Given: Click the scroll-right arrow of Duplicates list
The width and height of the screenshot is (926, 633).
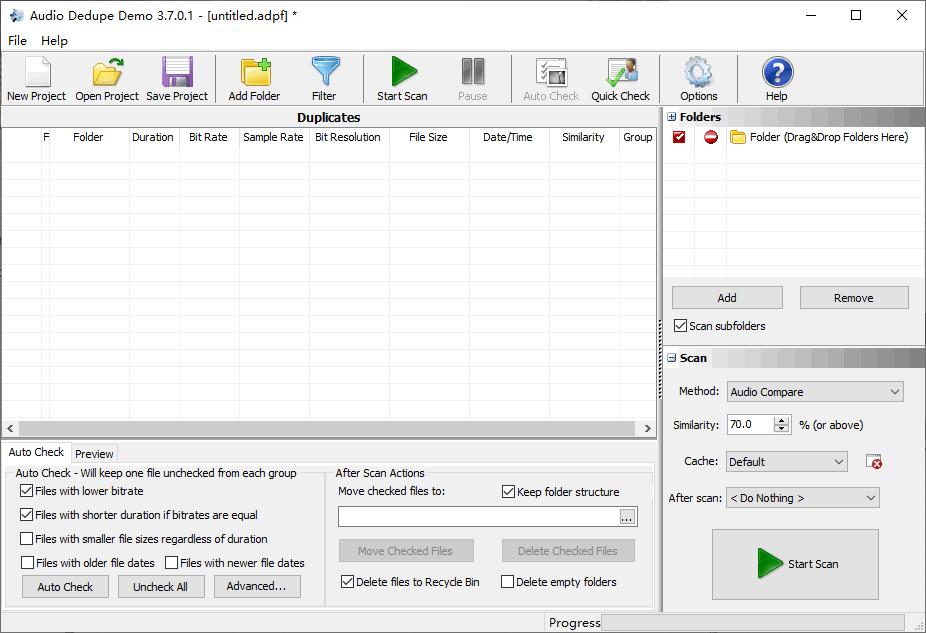Looking at the screenshot, I should pyautogui.click(x=647, y=429).
